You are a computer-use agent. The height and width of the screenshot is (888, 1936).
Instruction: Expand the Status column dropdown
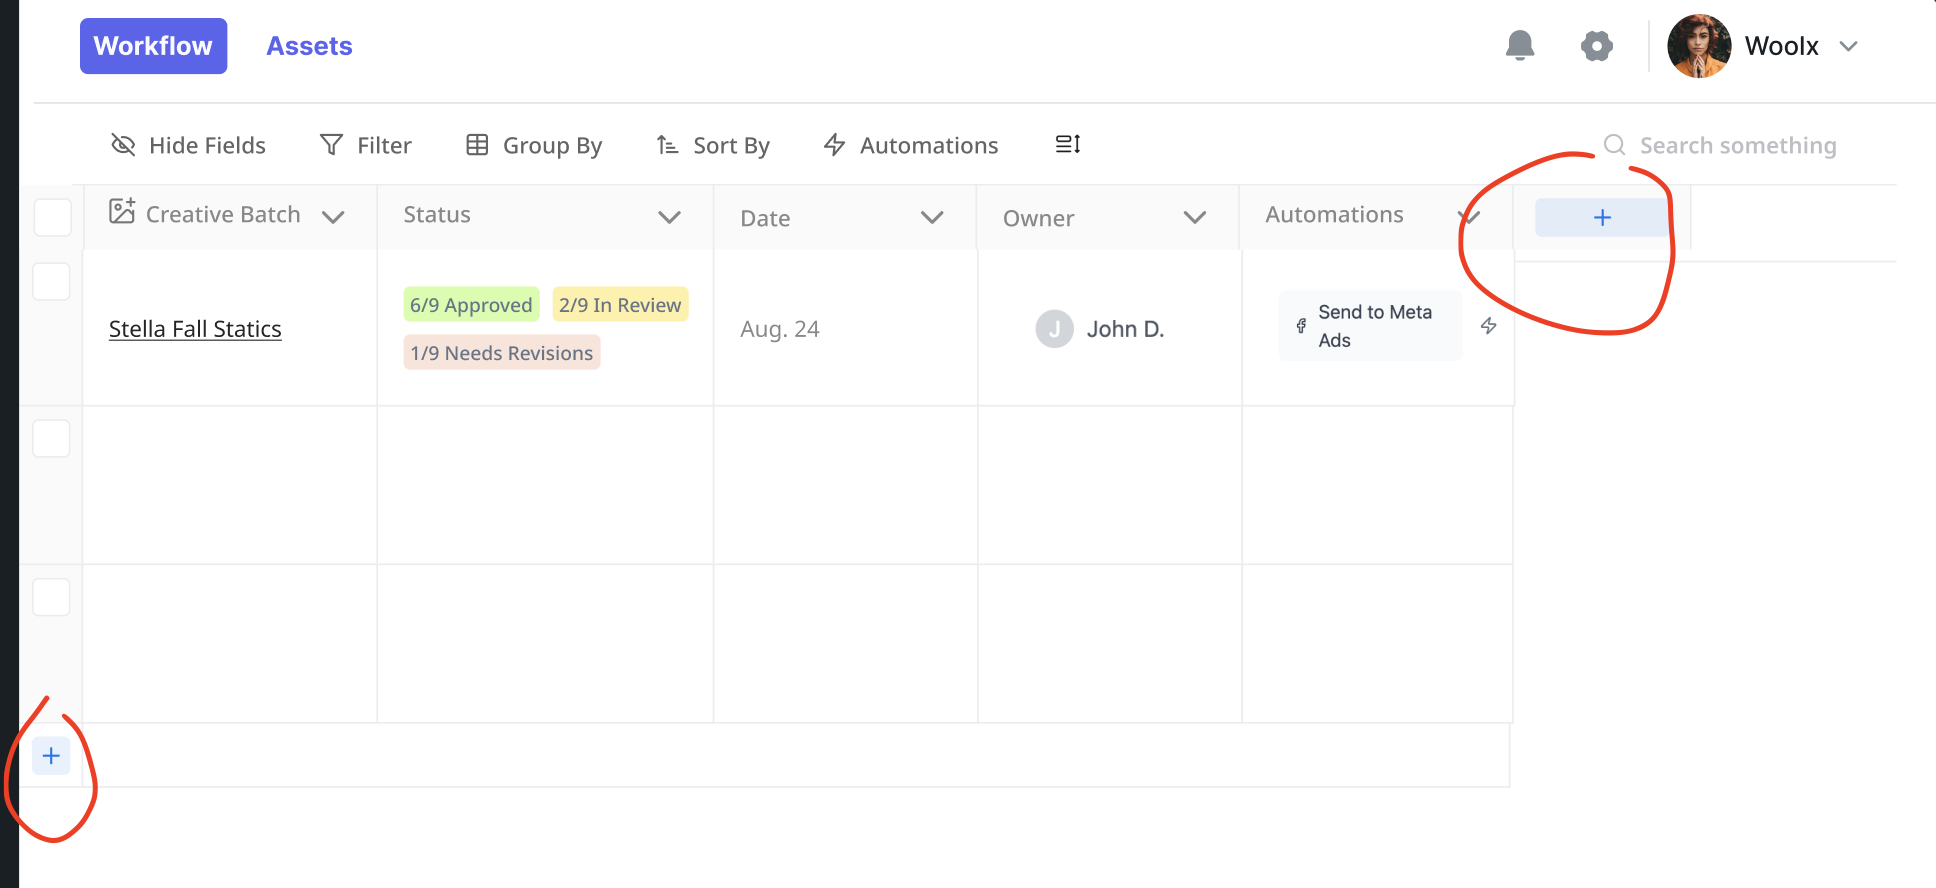point(669,217)
